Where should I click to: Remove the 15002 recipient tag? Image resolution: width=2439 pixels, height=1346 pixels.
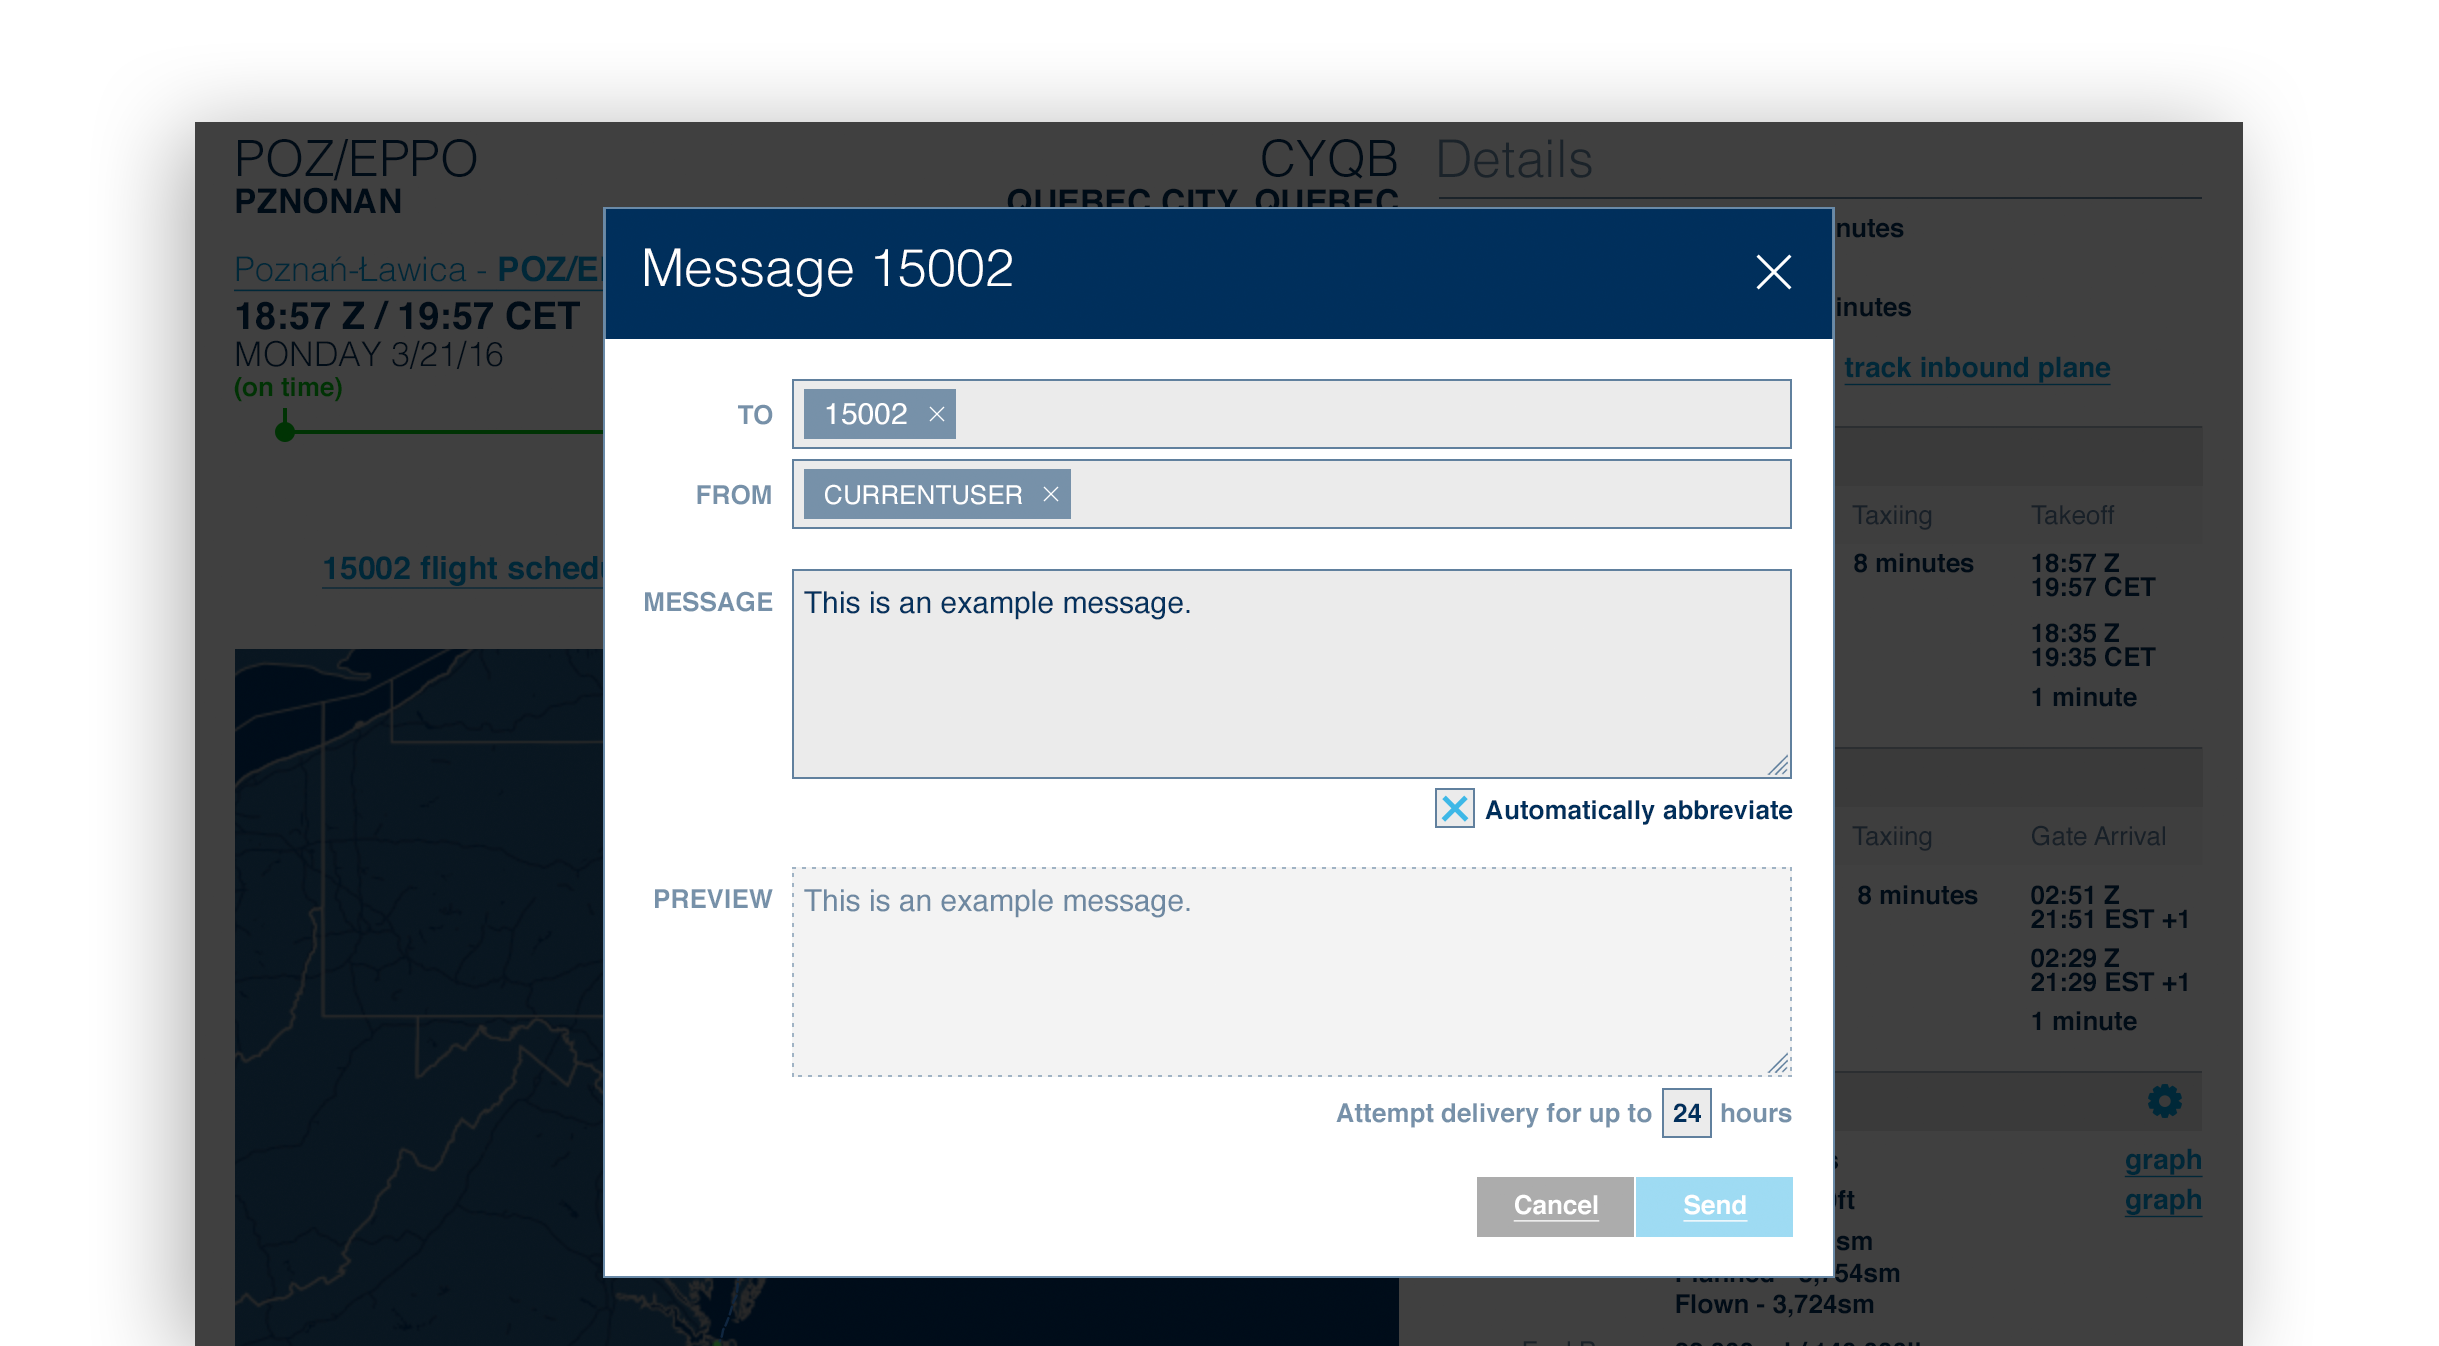coord(937,414)
